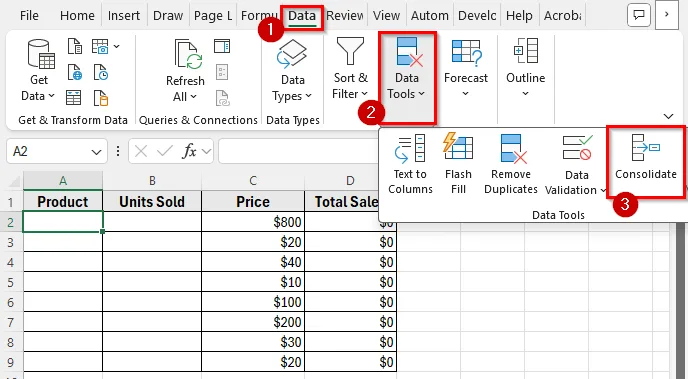Open the Sort & Filter group

click(350, 68)
